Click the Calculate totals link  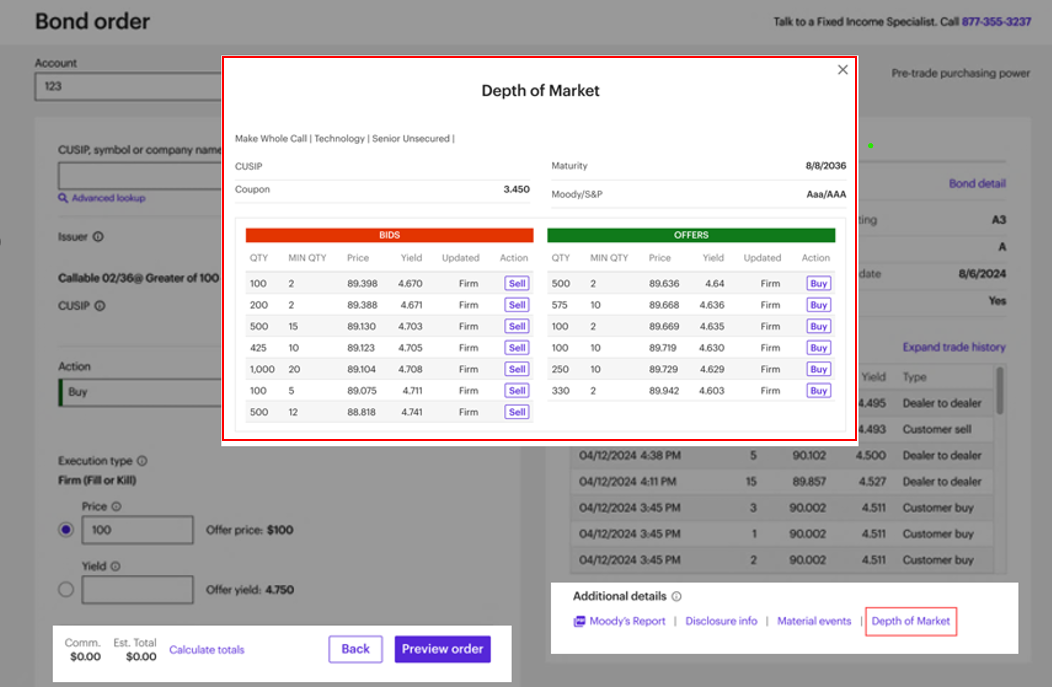click(207, 648)
